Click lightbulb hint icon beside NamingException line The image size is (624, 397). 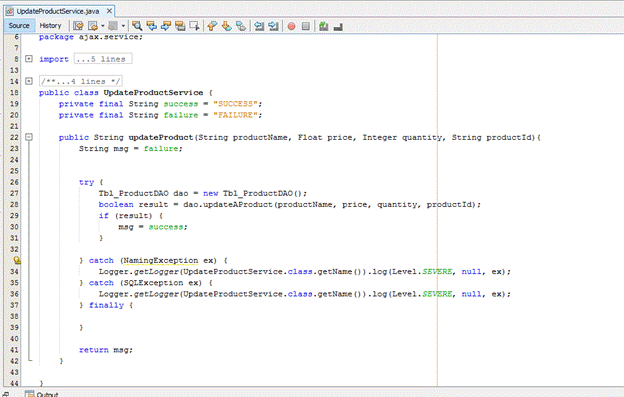pyautogui.click(x=17, y=260)
